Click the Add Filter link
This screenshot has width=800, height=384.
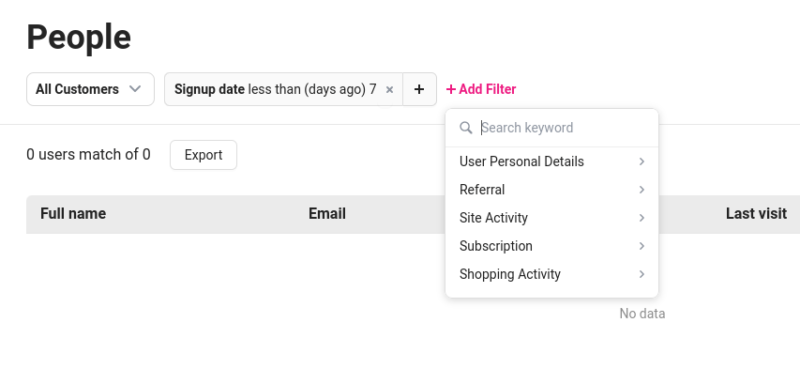pyautogui.click(x=481, y=89)
